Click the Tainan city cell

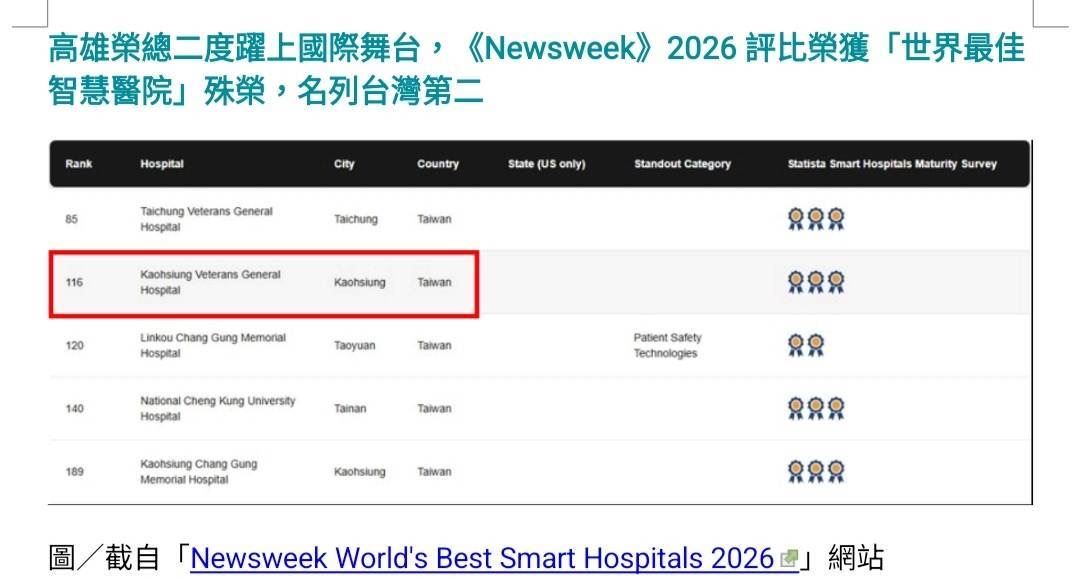[x=350, y=408]
